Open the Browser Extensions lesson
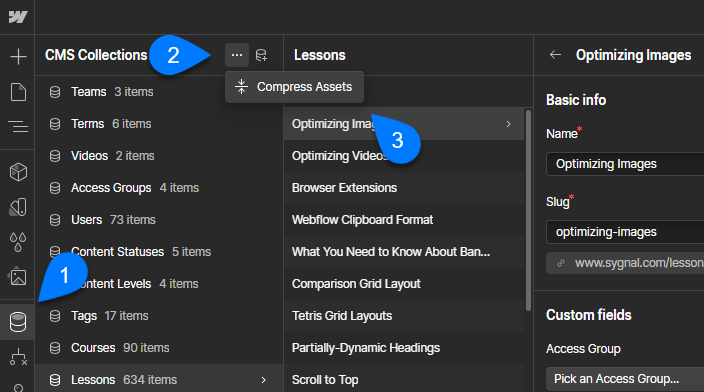704x392 pixels. point(404,188)
